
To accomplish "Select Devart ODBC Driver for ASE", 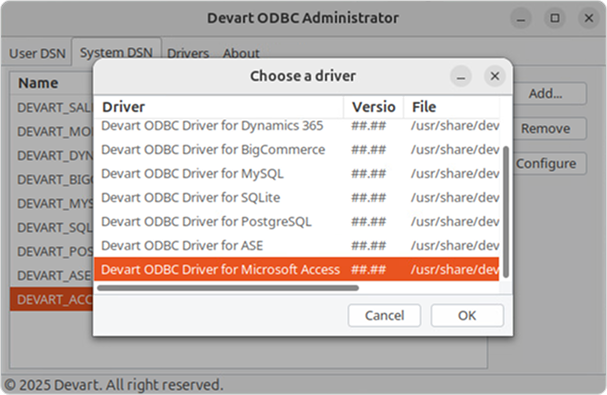I will (297, 246).
